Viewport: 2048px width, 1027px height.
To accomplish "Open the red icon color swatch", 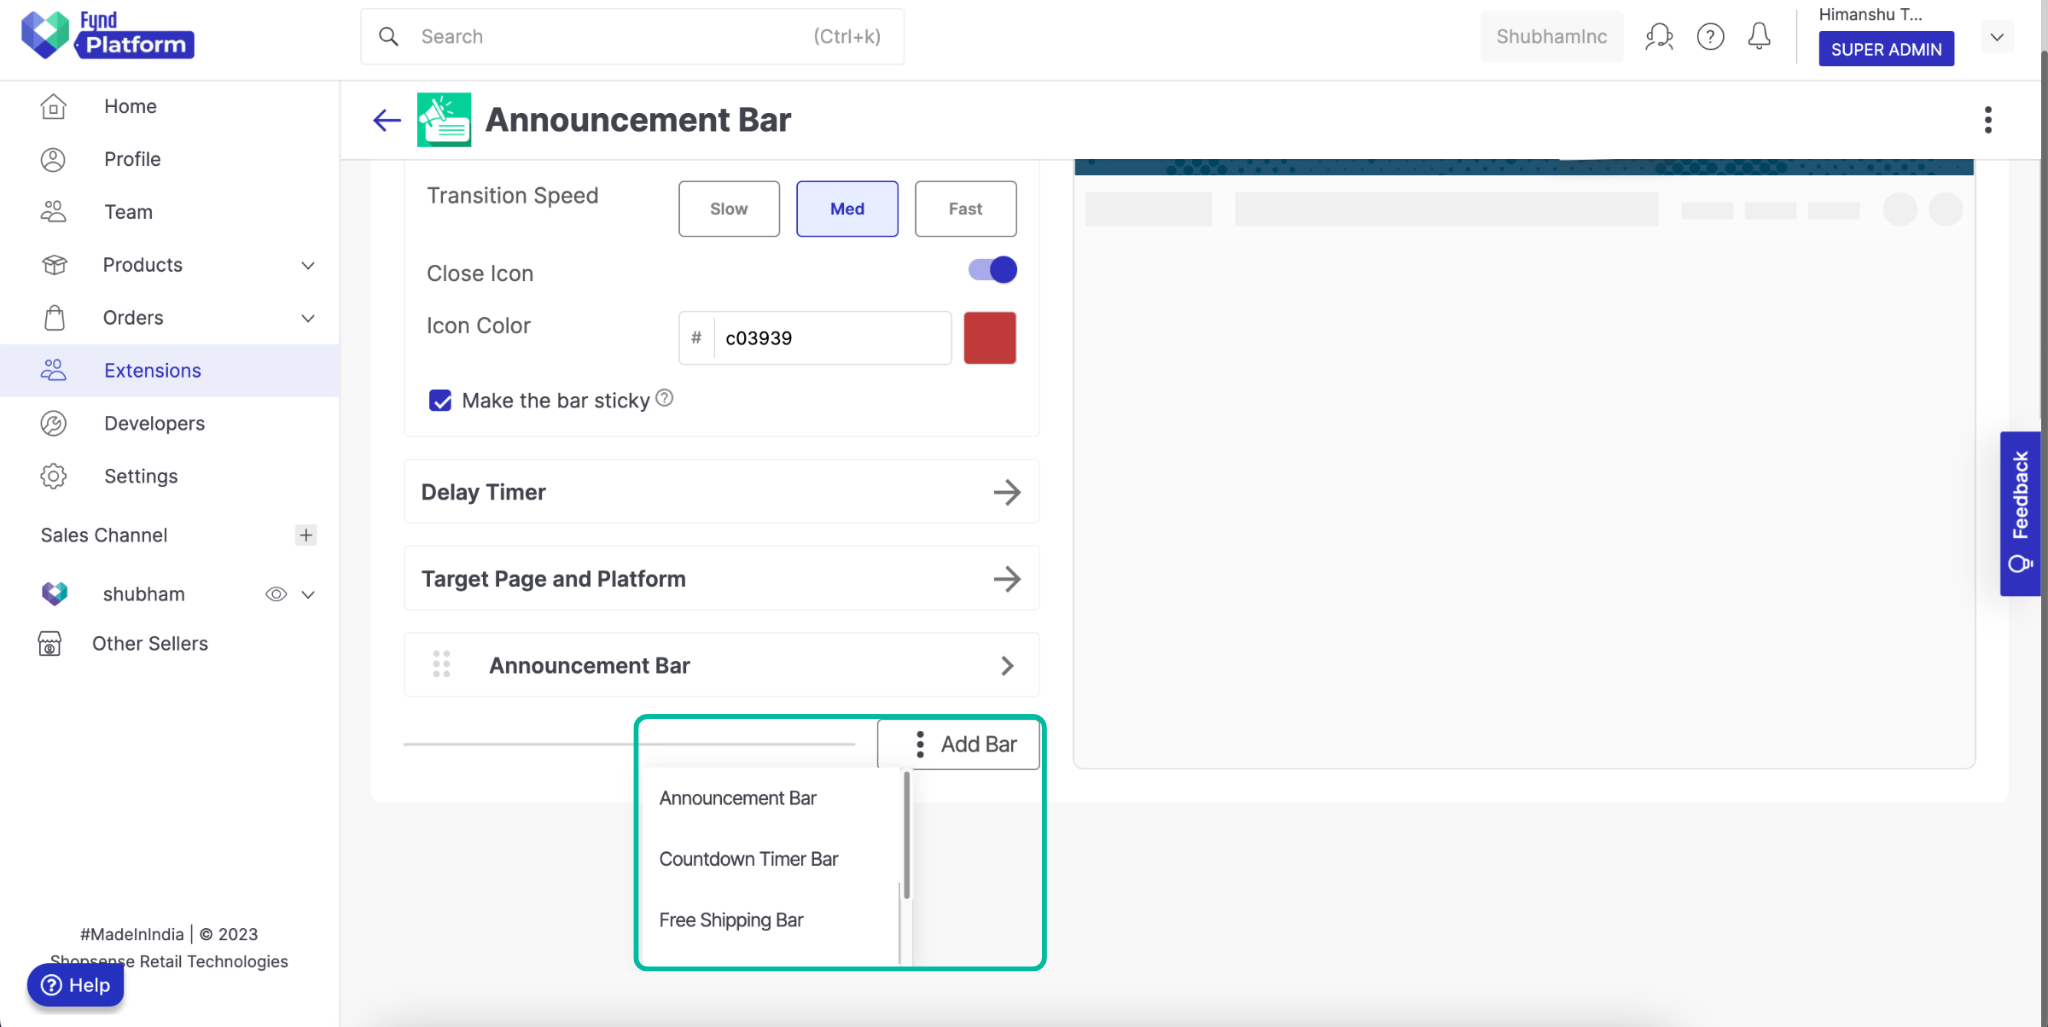I will 989,338.
